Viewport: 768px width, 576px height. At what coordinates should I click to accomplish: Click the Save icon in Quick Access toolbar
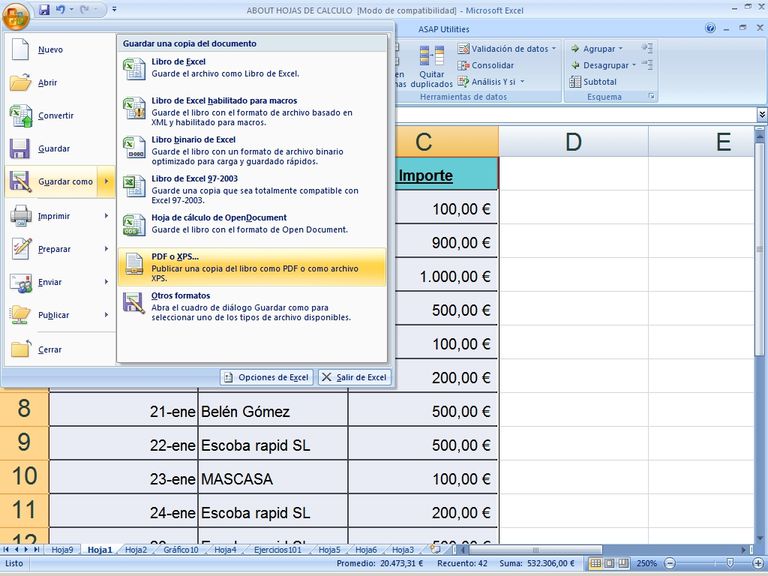point(44,9)
